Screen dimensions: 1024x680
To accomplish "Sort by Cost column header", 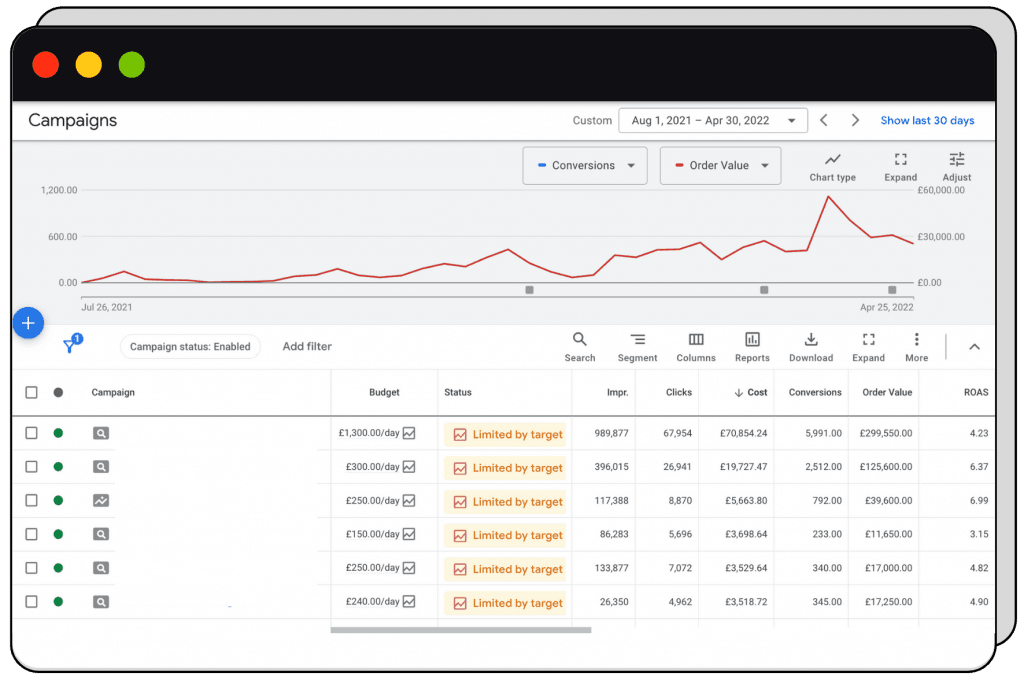I will pos(751,393).
